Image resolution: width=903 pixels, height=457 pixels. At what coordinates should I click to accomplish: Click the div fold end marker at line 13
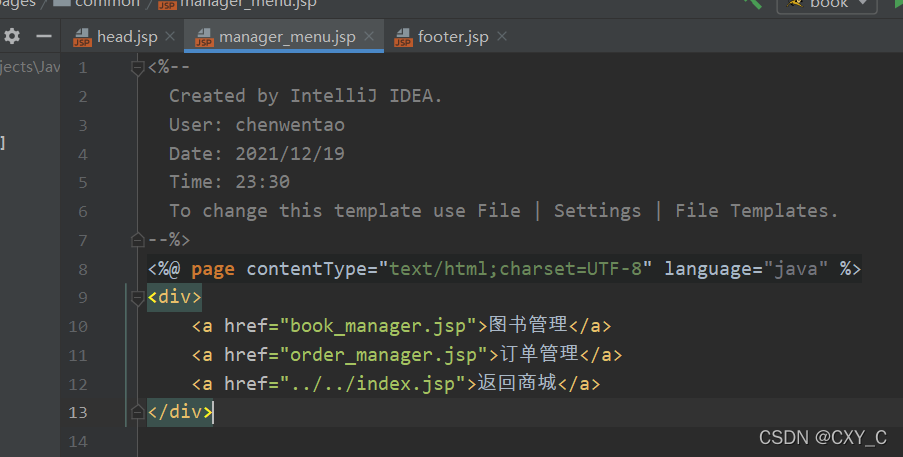click(x=137, y=412)
